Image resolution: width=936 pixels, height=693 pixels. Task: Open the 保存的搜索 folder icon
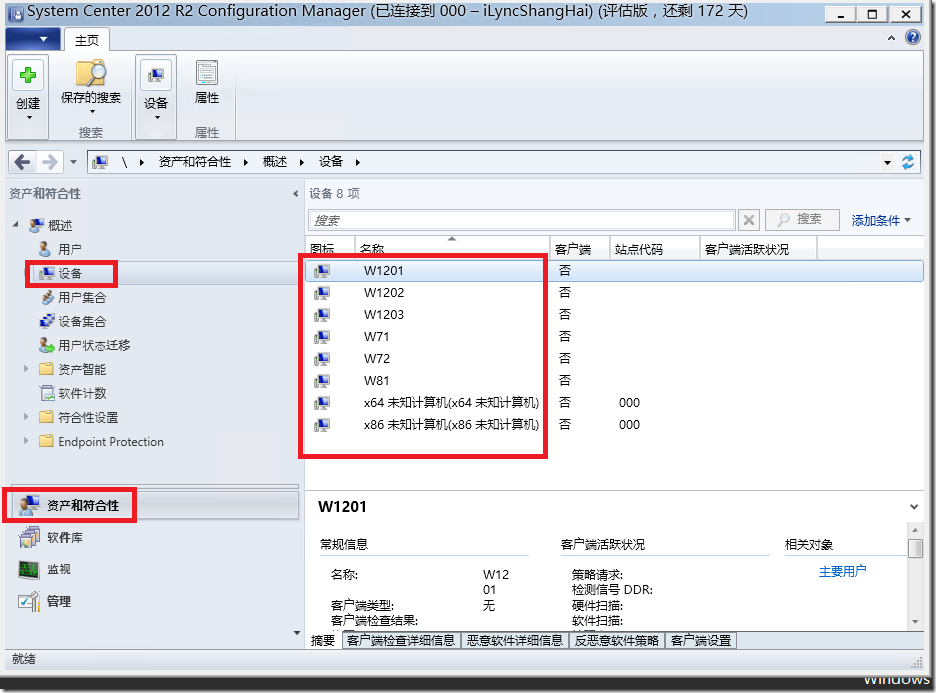point(91,73)
